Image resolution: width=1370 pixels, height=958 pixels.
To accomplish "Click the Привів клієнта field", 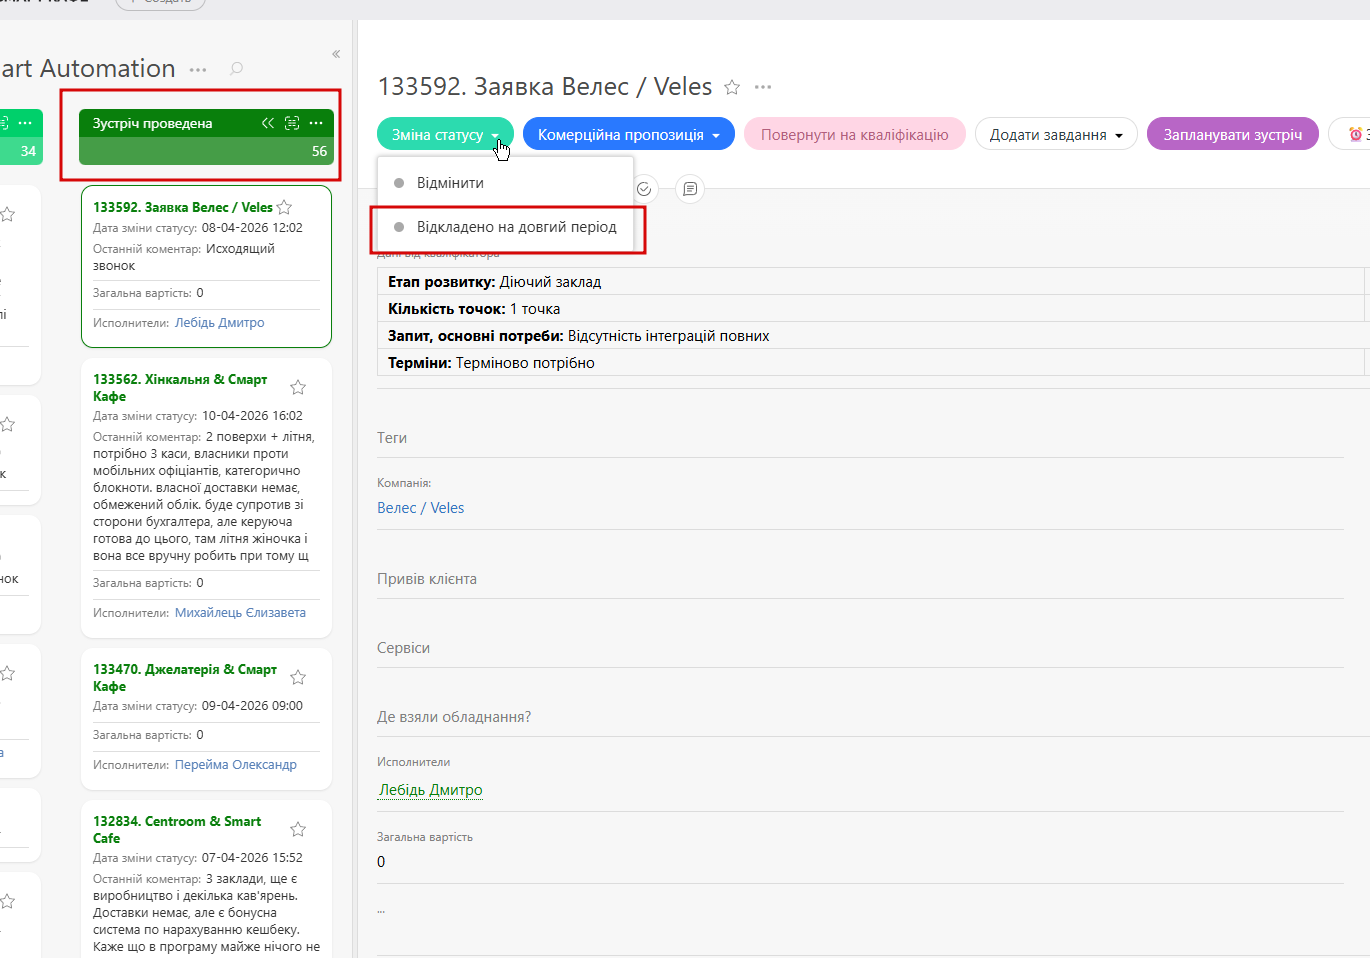I will coord(860,579).
